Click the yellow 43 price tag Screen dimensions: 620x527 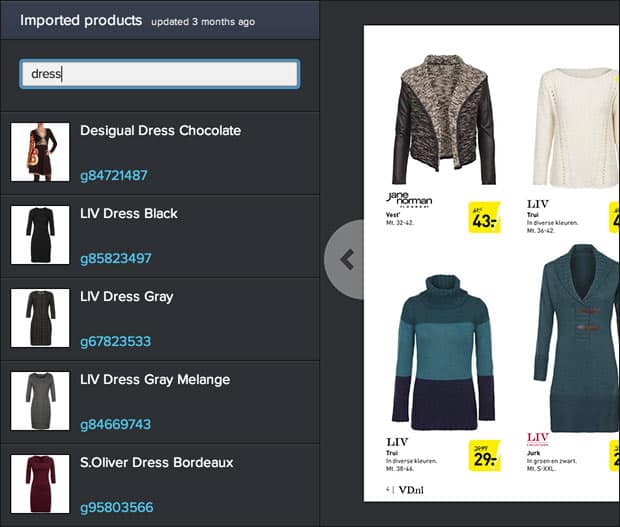pyautogui.click(x=484, y=216)
